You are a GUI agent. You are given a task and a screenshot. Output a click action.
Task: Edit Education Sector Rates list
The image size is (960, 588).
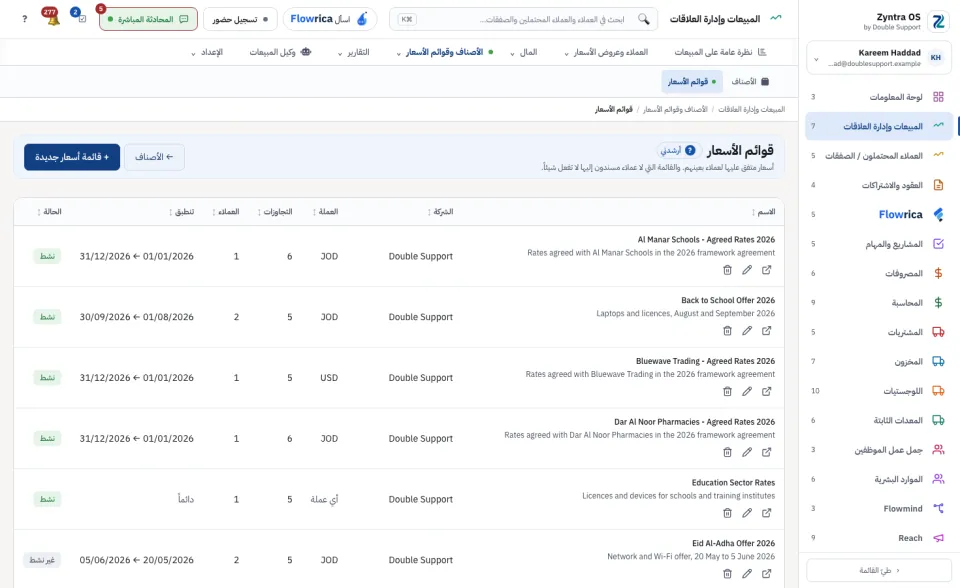747,513
